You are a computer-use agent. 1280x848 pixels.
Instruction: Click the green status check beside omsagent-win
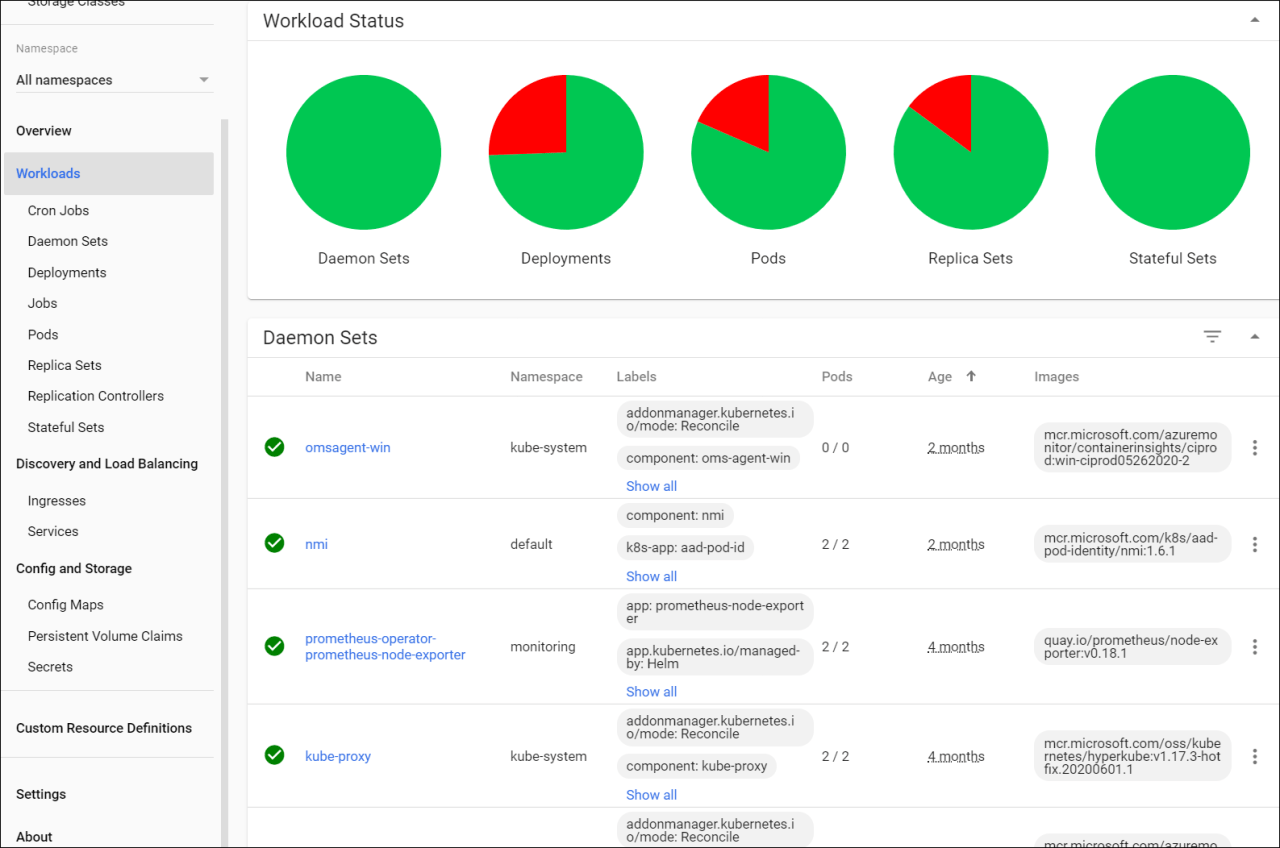274,447
